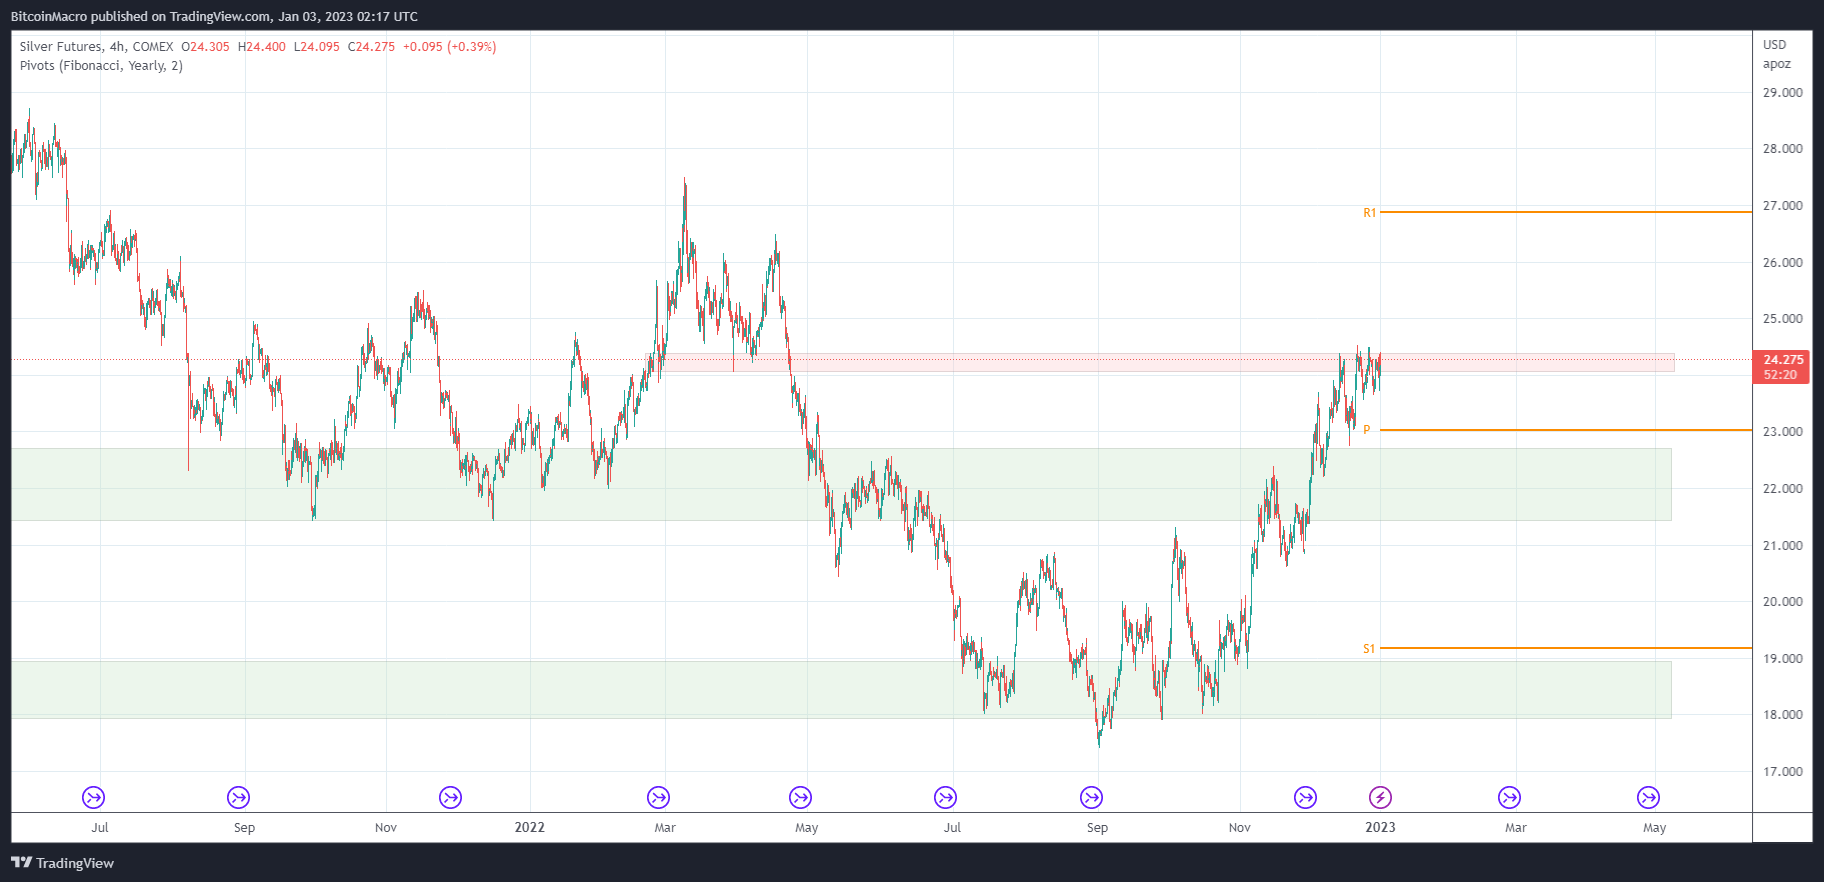1824x882 pixels.
Task: Click the lower green support zone near 18.500
Action: click(841, 689)
